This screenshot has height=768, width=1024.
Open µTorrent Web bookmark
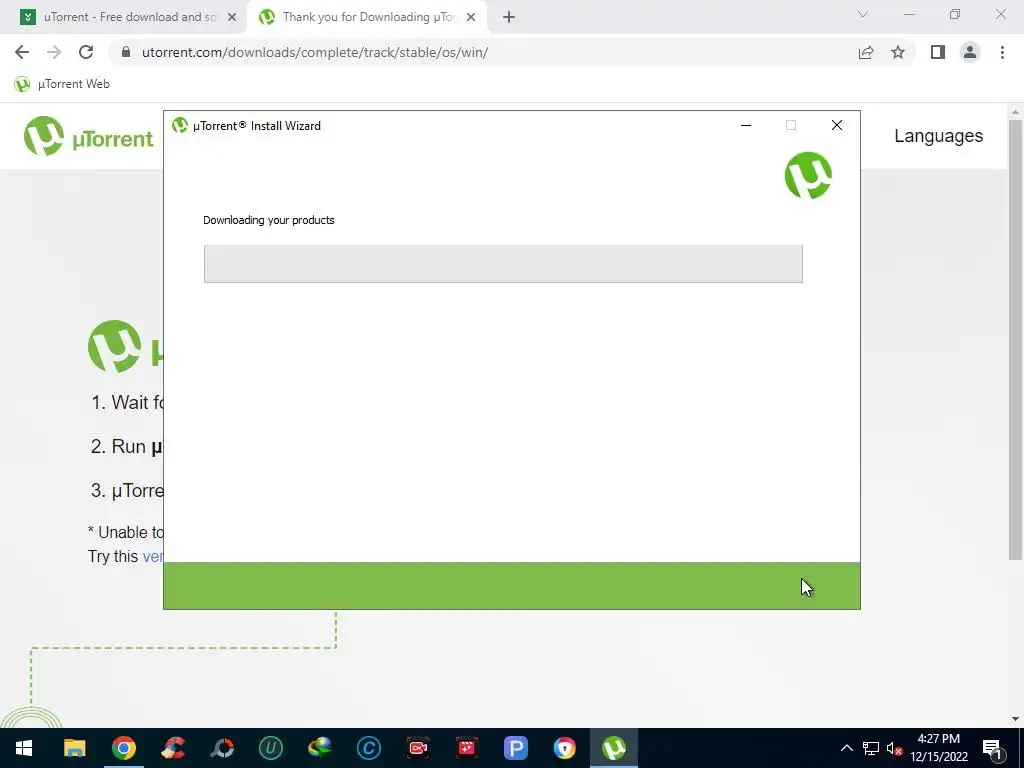[x=61, y=84]
